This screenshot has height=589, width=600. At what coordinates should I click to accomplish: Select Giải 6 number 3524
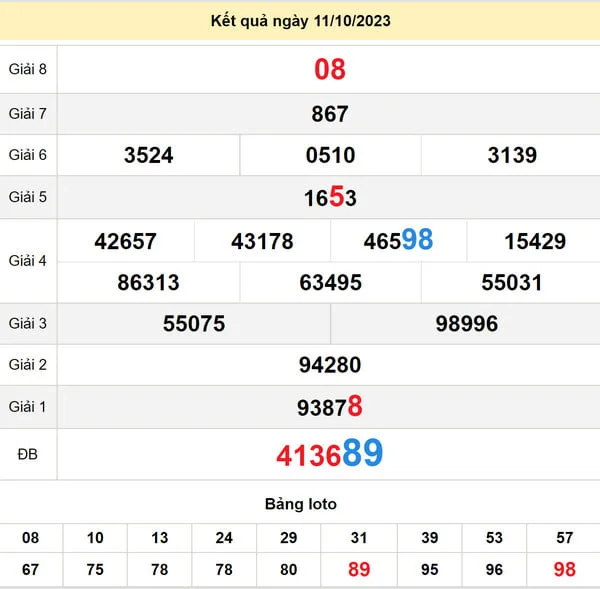pos(149,155)
